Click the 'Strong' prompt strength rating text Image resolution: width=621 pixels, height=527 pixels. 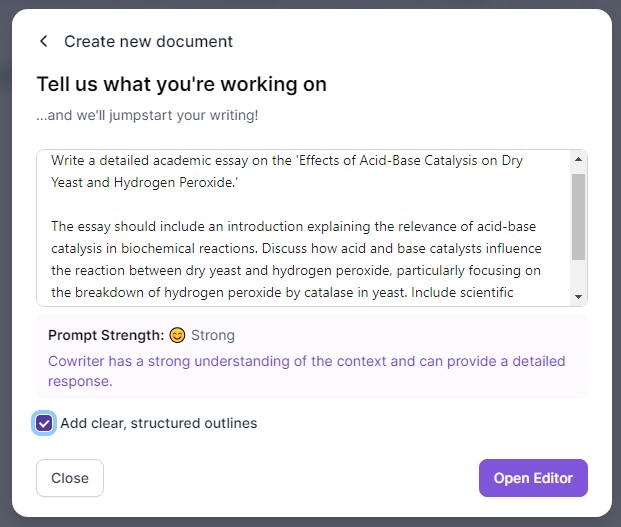pyautogui.click(x=213, y=335)
